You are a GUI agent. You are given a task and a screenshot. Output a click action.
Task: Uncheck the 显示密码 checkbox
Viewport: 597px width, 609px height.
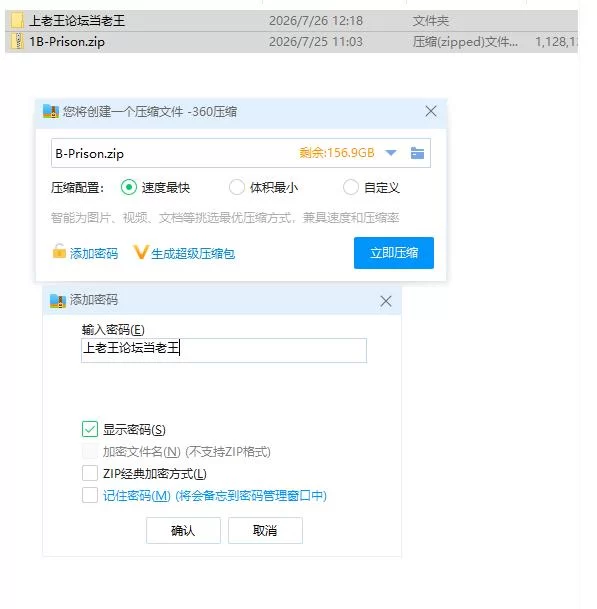pyautogui.click(x=90, y=429)
